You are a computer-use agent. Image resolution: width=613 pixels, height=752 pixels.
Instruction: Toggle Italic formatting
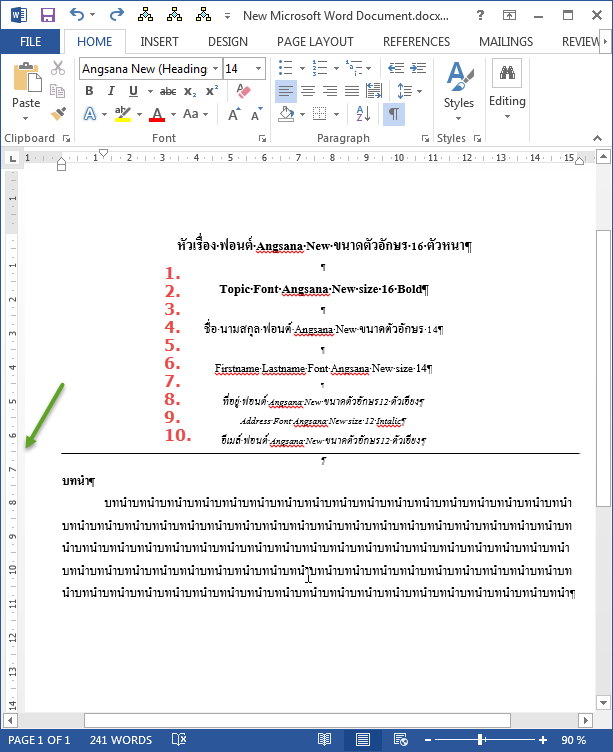point(111,91)
